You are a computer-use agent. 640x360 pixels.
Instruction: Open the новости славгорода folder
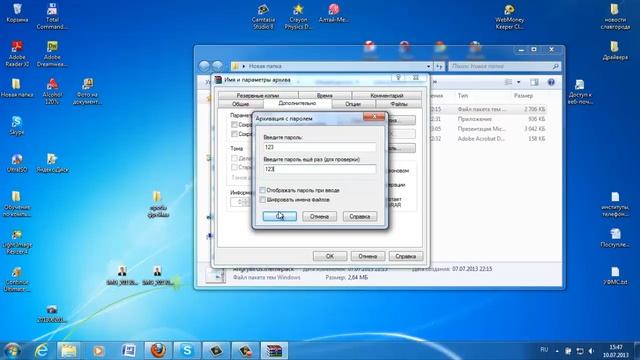tap(615, 16)
